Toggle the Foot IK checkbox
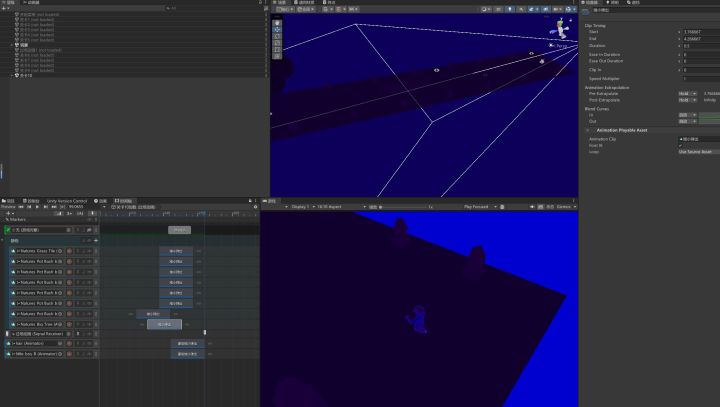This screenshot has width=720, height=407. 681,146
